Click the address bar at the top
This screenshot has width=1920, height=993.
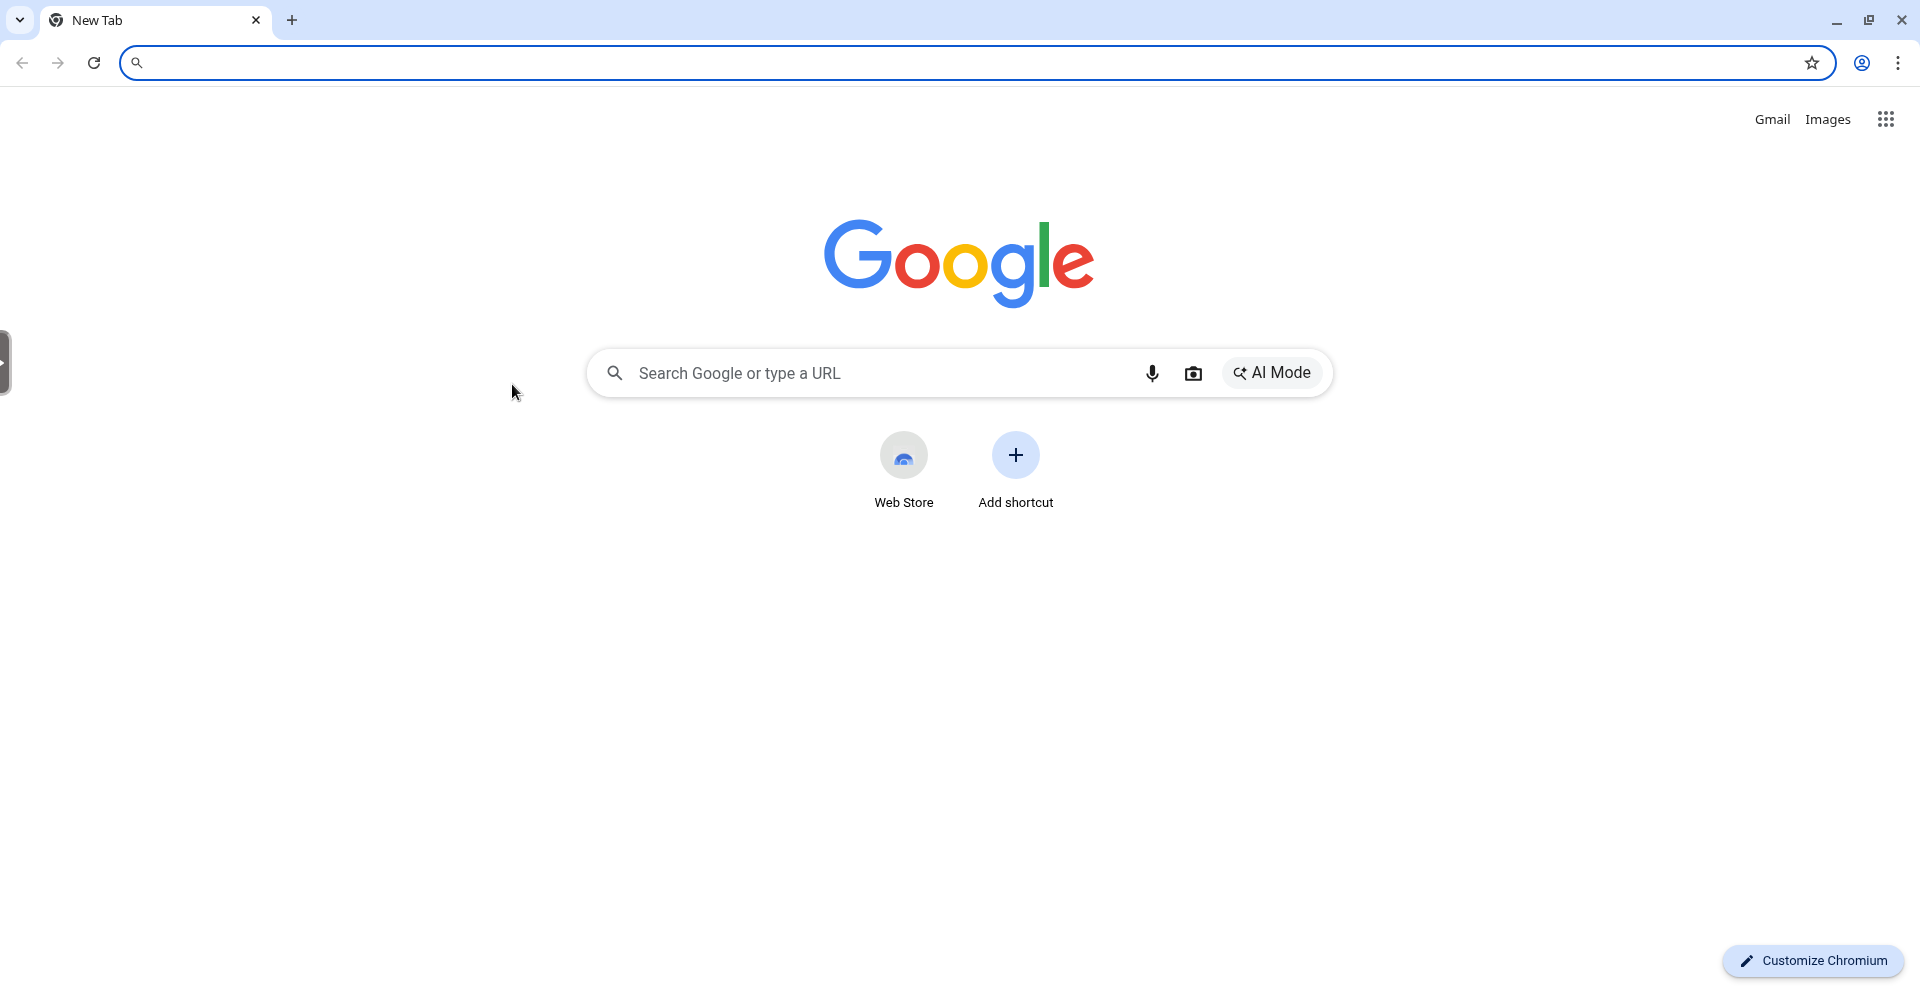(970, 63)
